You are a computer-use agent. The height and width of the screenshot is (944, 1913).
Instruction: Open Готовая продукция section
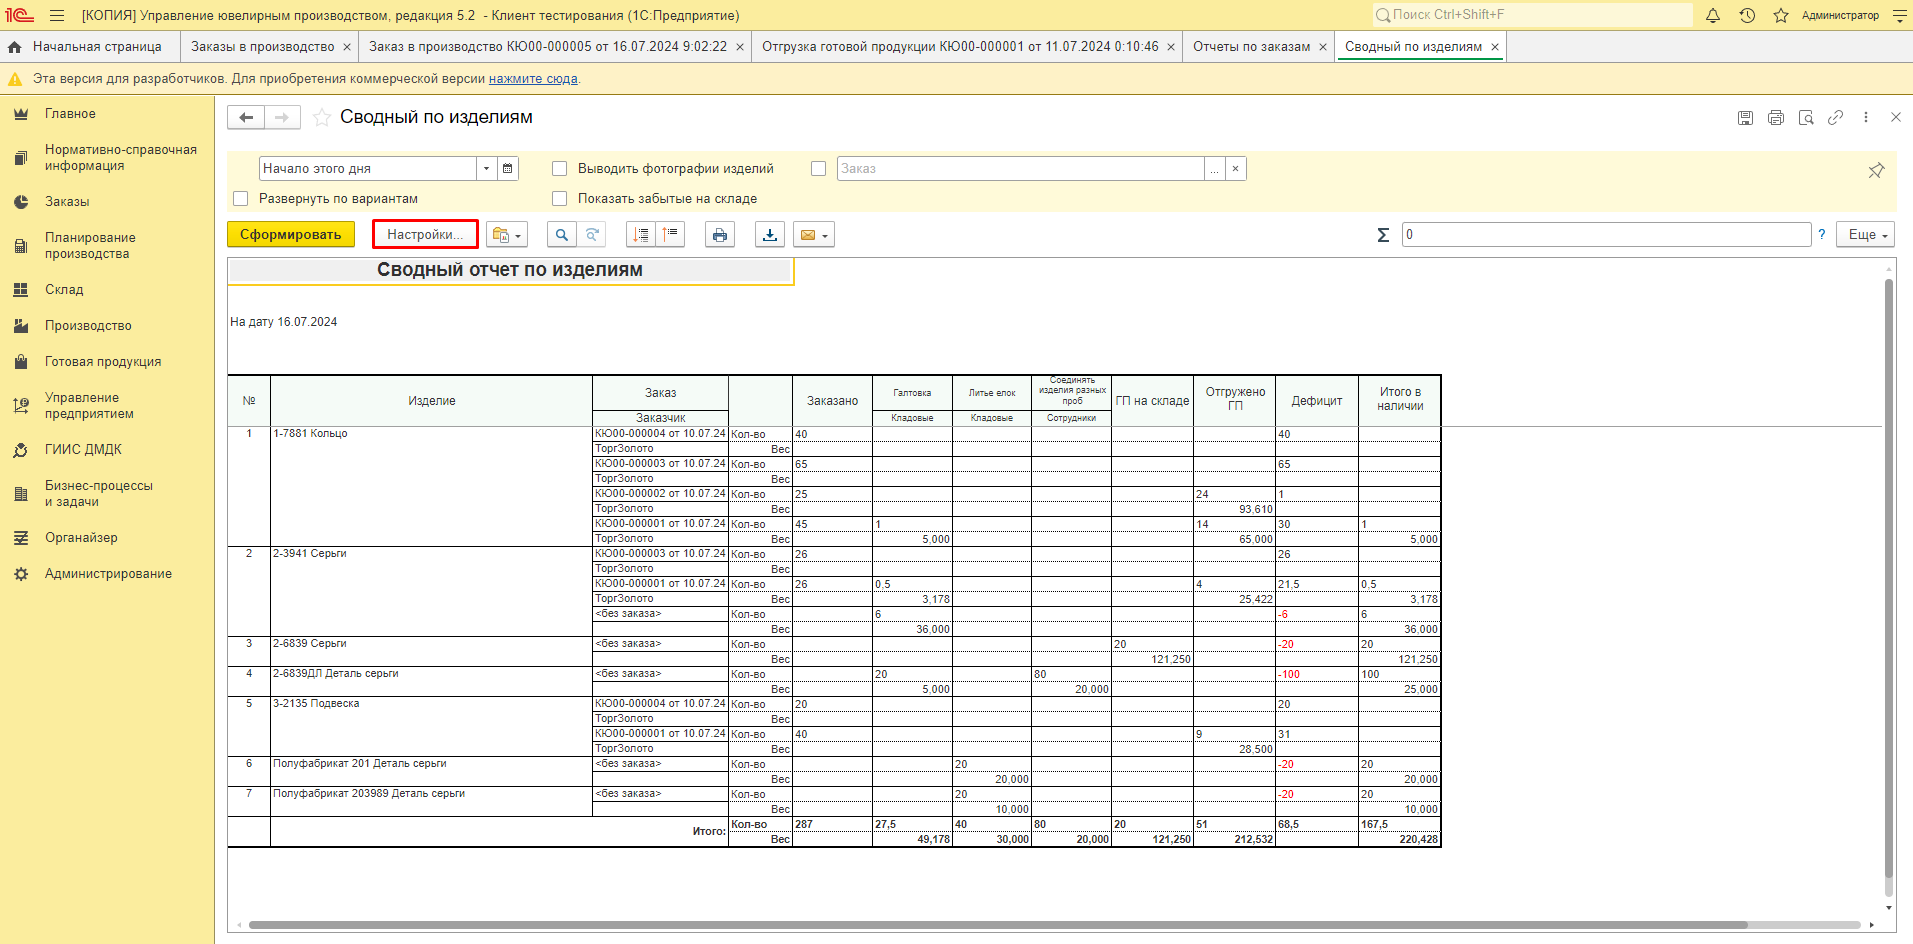[103, 362]
